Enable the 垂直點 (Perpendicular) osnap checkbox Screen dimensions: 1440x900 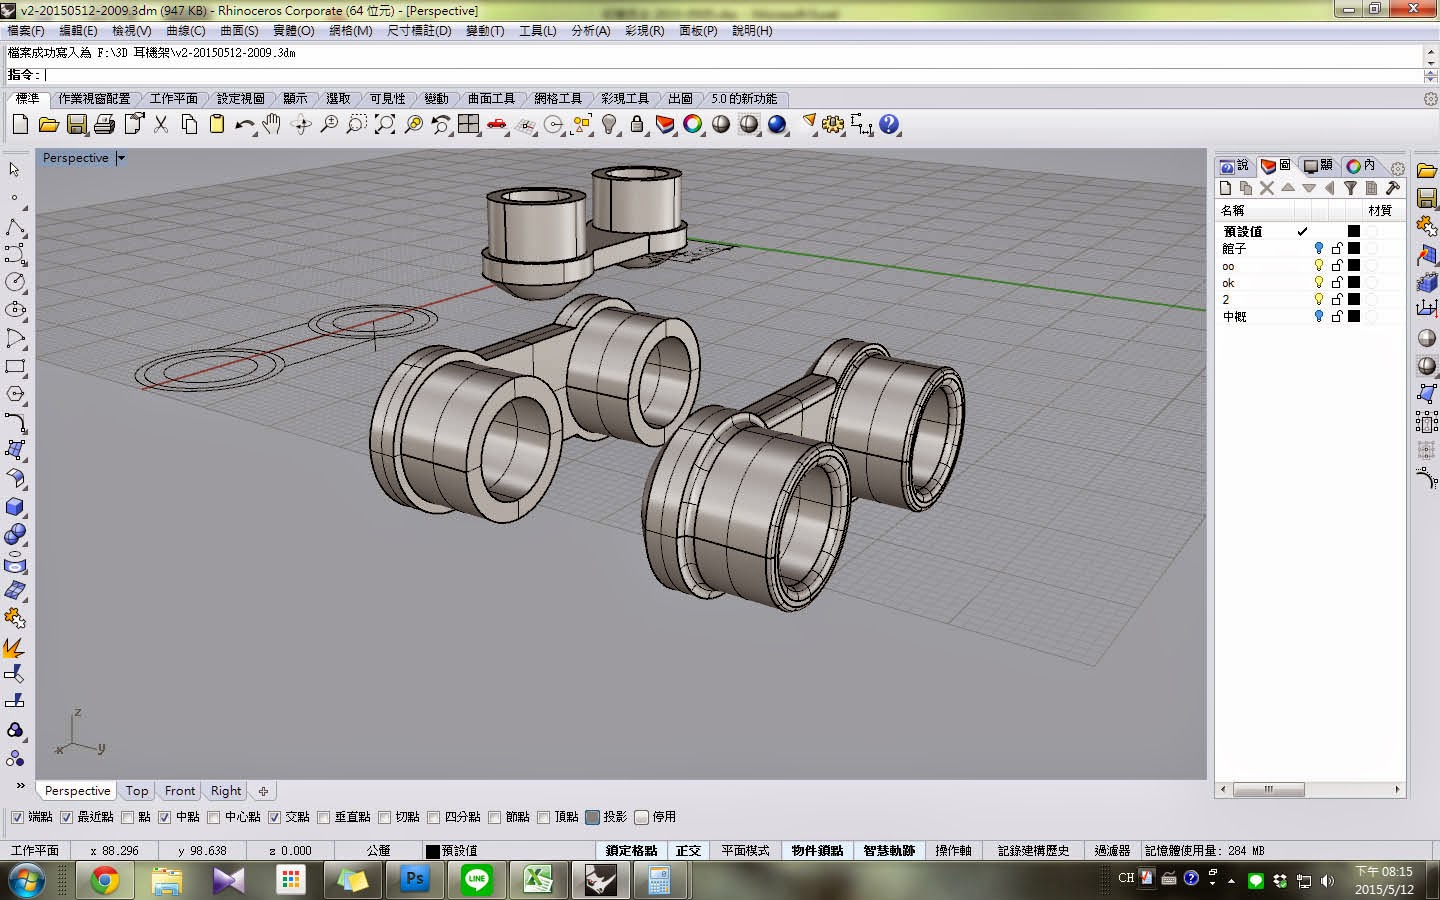[323, 817]
